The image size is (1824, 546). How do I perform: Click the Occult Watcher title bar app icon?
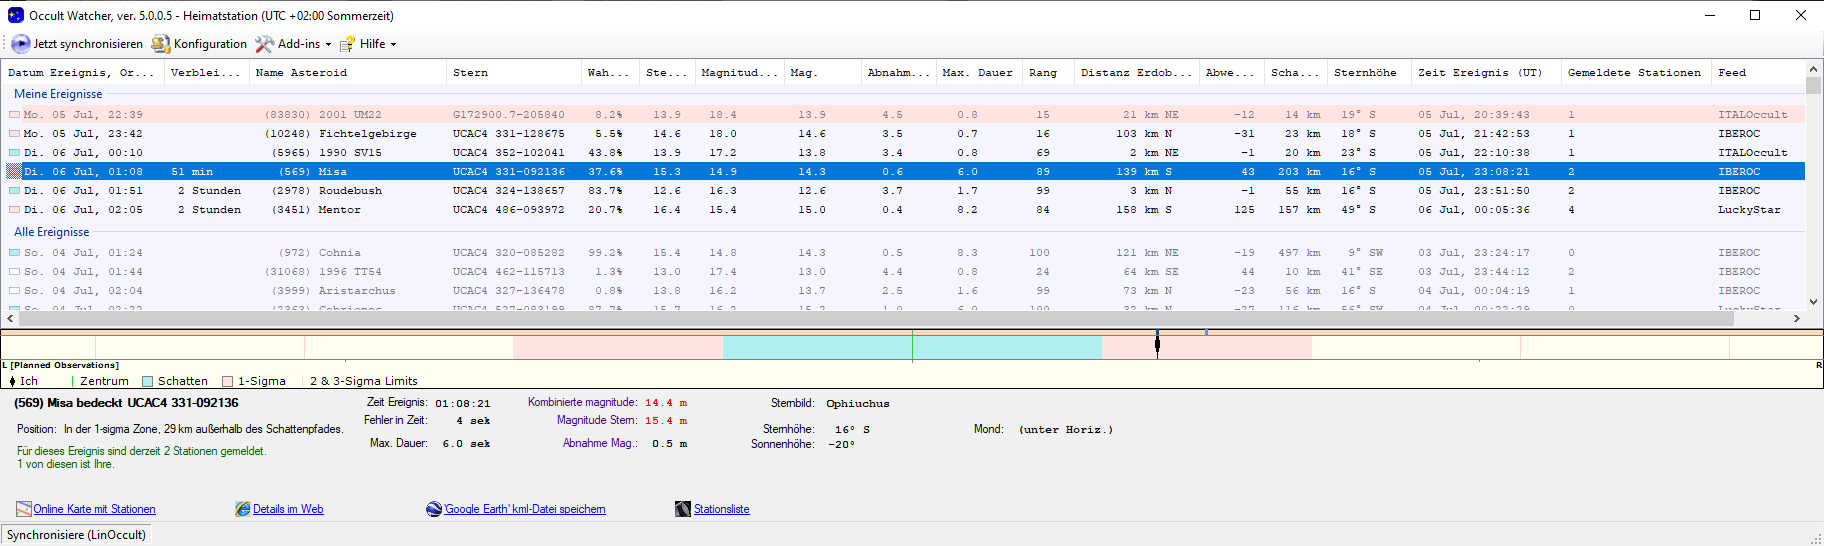[x=16, y=15]
